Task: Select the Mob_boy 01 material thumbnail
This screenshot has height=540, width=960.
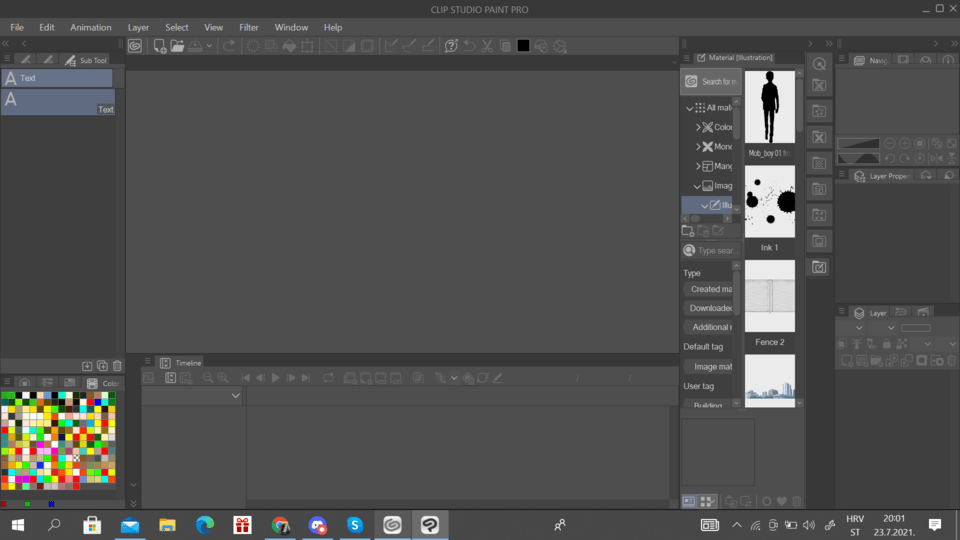Action: click(x=770, y=107)
